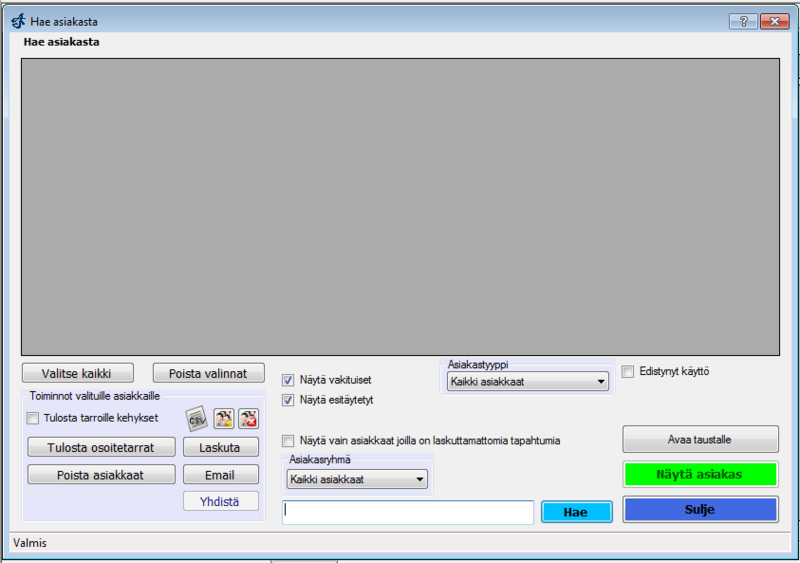This screenshot has width=800, height=563.
Task: Open the Asiakastyyppi dropdown
Action: pyautogui.click(x=529, y=382)
